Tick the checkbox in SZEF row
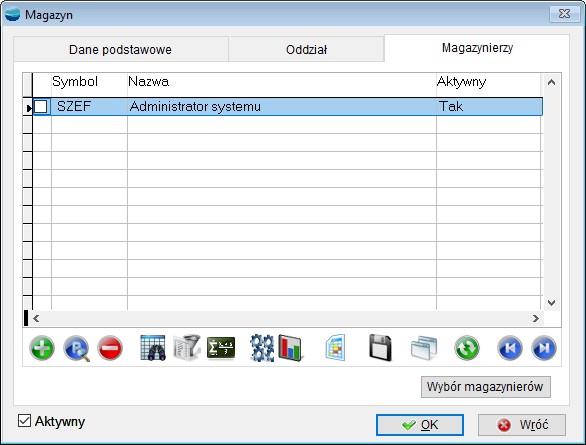Screen dimensions: 586x445 (x=41, y=106)
